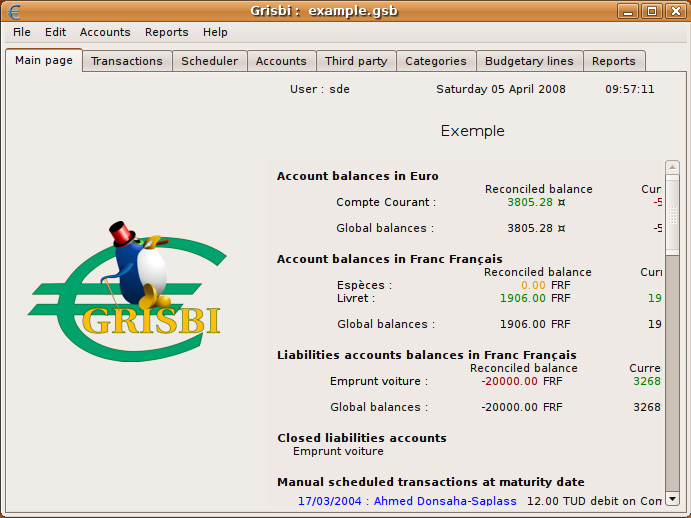691x518 pixels.
Task: Click the Exemple file title
Action: coord(472,131)
